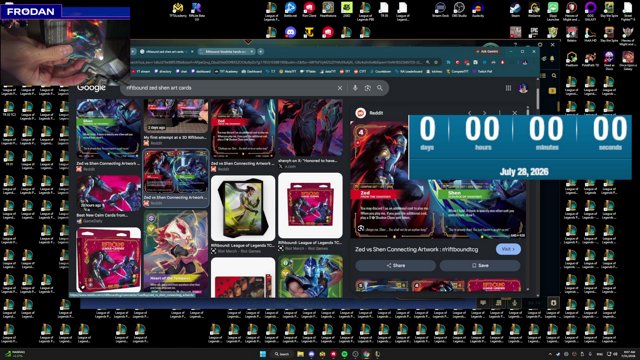Open Stream Deck desktop shortcut
Image resolution: width=640 pixels, height=360 pixels.
coord(440,10)
